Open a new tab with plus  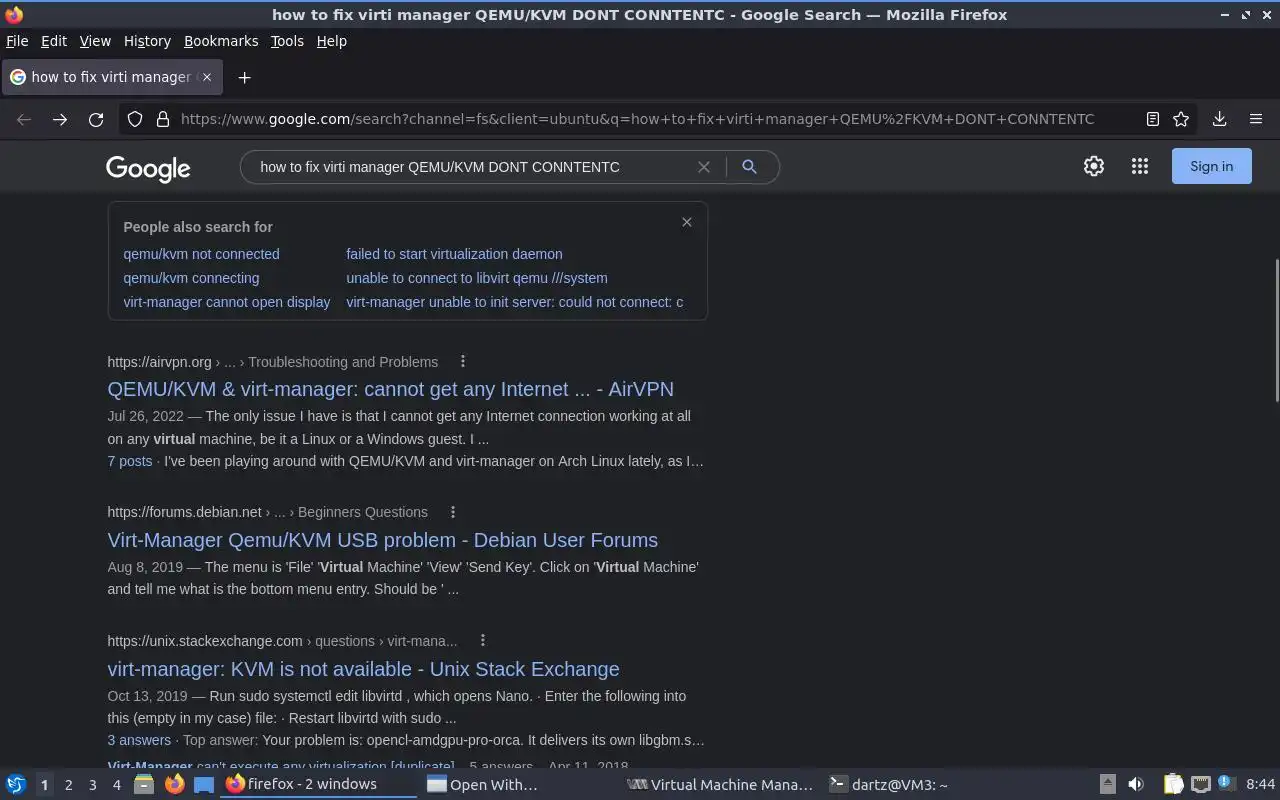point(244,77)
